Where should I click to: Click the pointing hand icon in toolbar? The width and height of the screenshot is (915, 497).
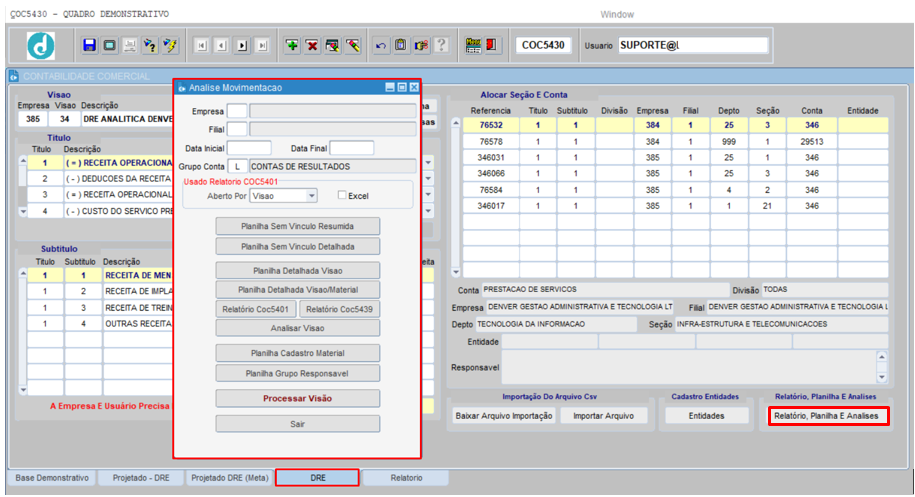[x=421, y=45]
